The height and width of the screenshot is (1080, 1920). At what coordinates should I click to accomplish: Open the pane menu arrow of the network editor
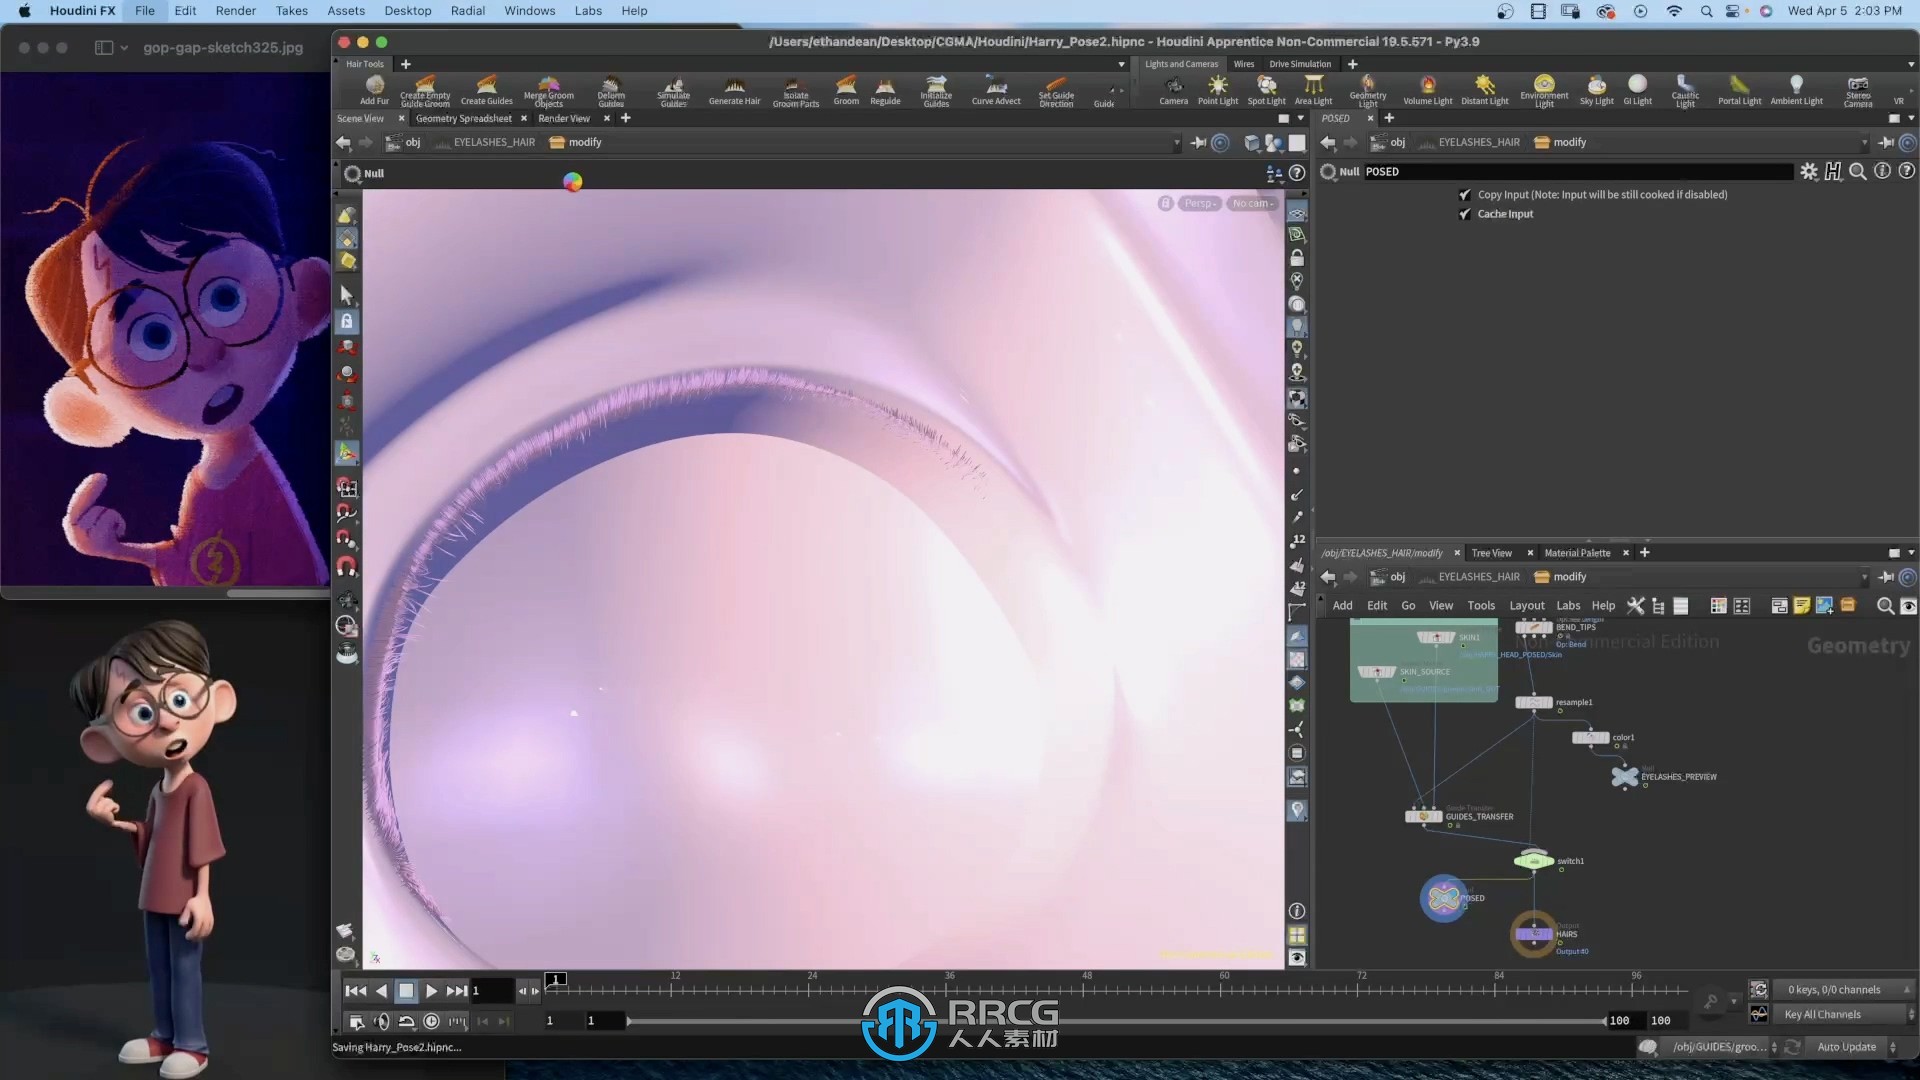pyautogui.click(x=1911, y=553)
